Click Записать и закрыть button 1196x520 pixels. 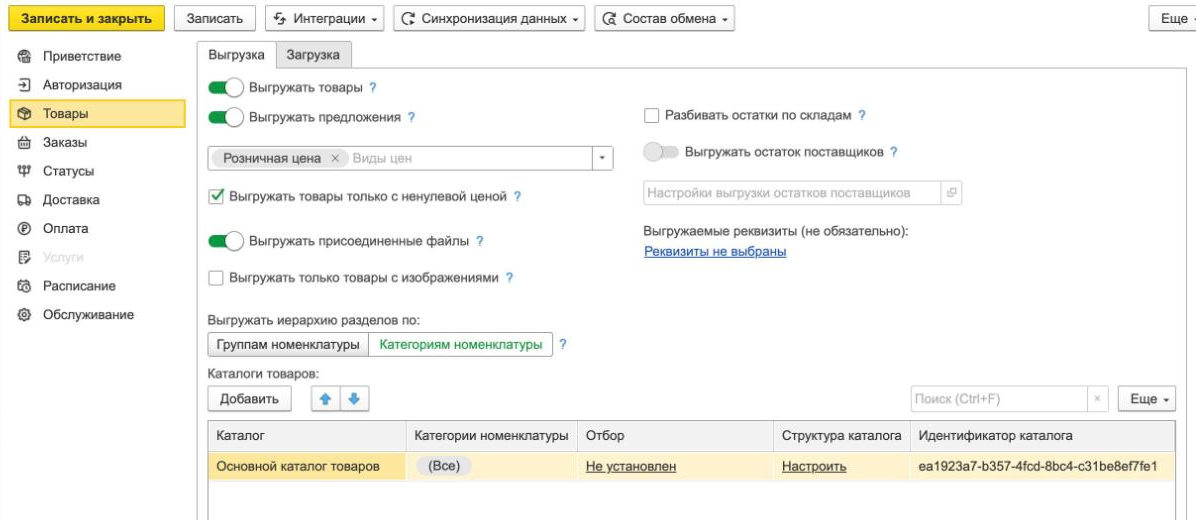tap(86, 19)
